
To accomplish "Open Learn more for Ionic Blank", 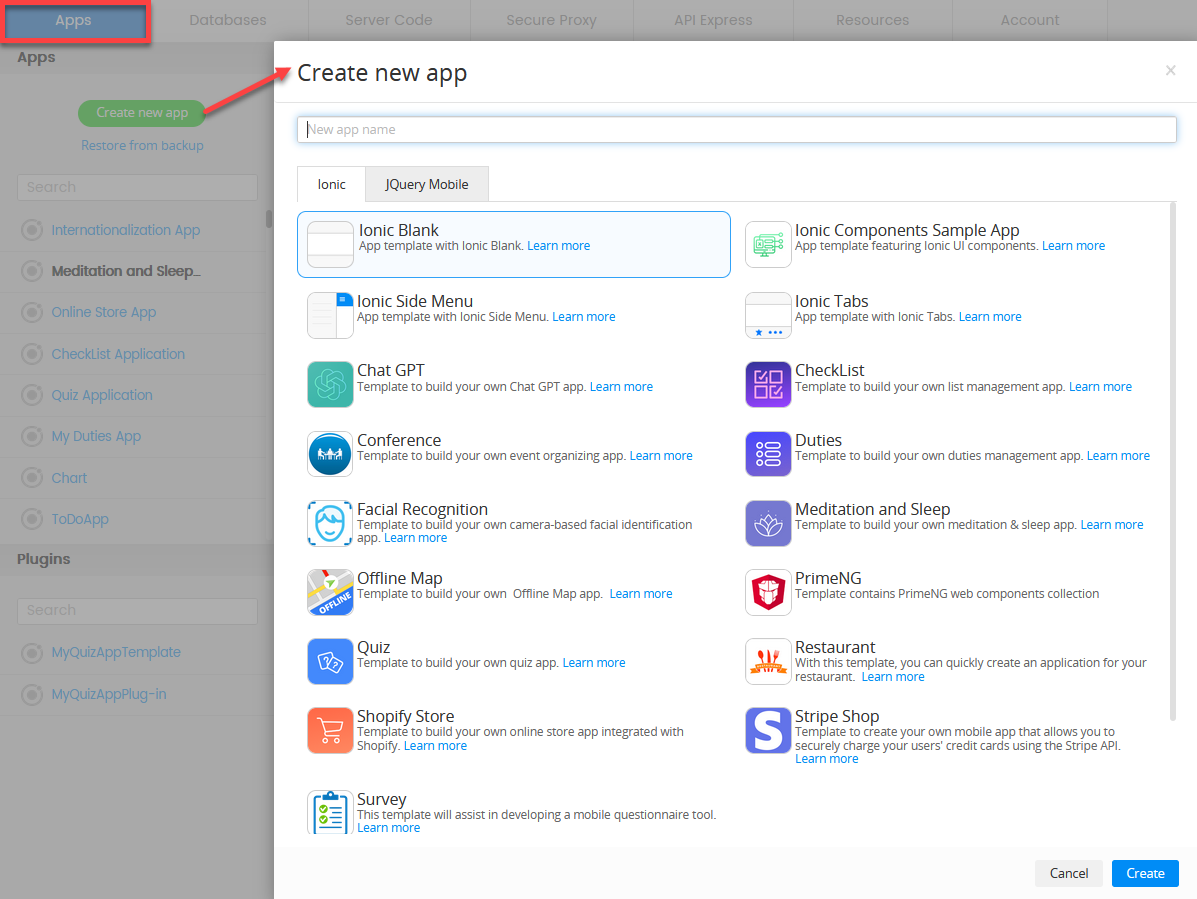I will pos(558,246).
